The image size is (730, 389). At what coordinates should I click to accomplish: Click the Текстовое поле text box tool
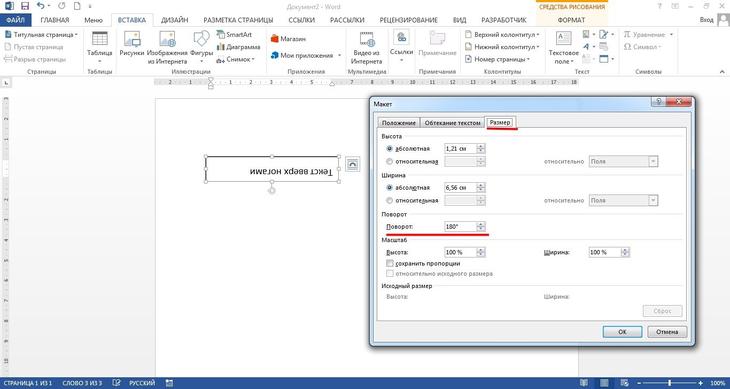(x=563, y=47)
